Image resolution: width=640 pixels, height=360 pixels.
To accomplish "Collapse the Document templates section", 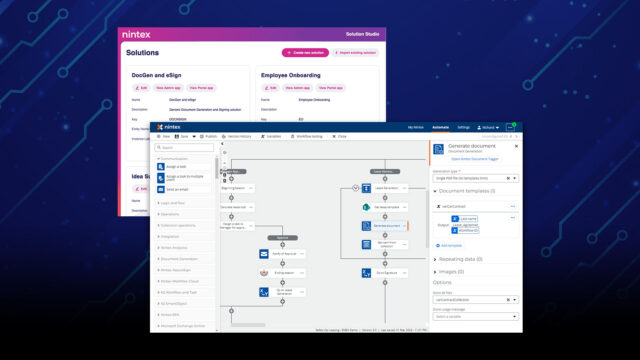I will (464, 191).
